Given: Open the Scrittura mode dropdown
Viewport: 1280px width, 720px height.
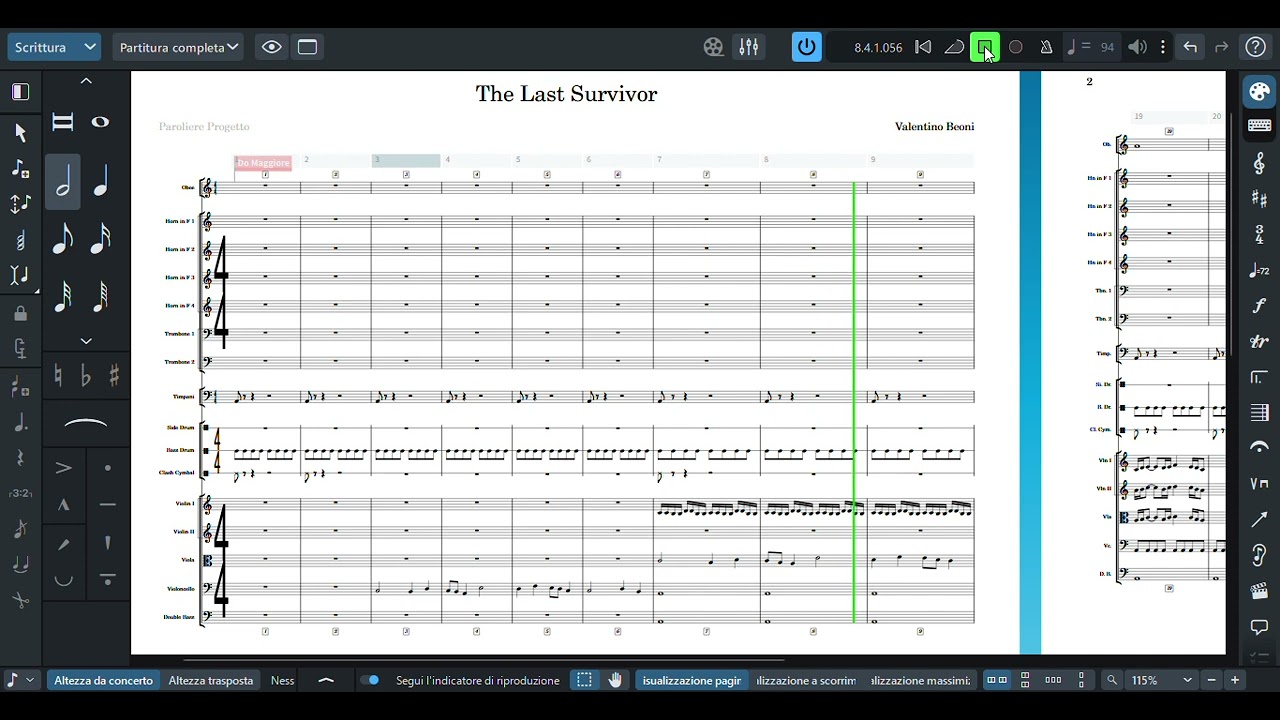Looking at the screenshot, I should [x=54, y=47].
